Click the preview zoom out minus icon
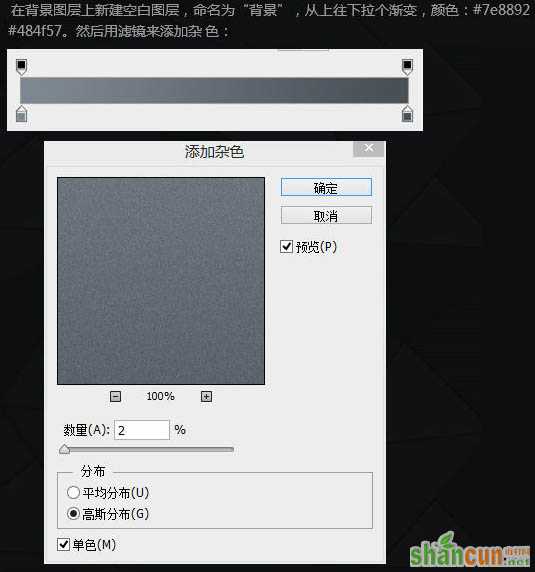Screen dimensions: 535x572 (x=116, y=396)
